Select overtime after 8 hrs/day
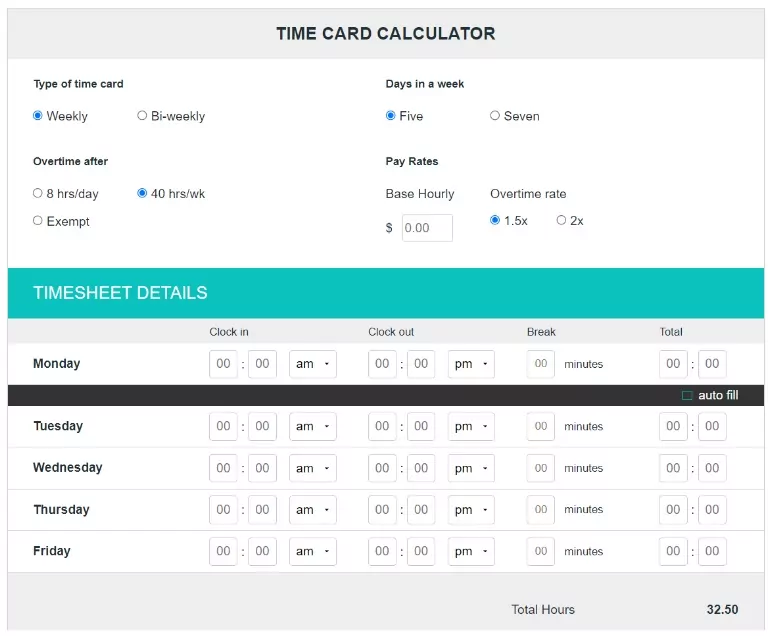This screenshot has width=773, height=636. click(37, 193)
